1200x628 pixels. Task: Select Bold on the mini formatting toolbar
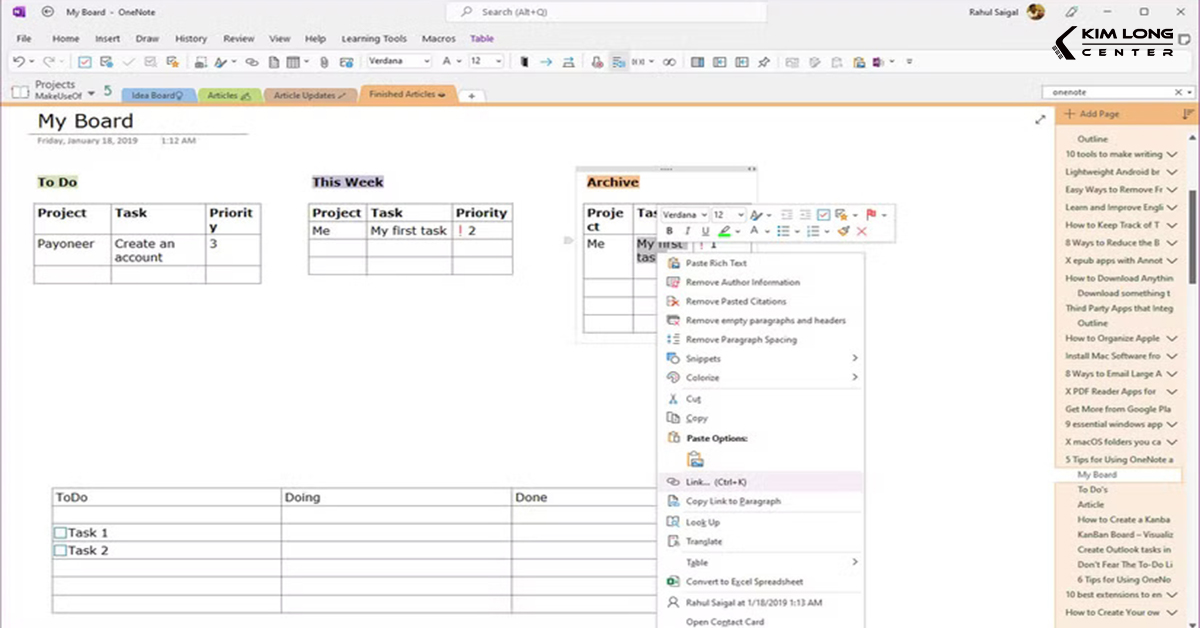pyautogui.click(x=670, y=231)
